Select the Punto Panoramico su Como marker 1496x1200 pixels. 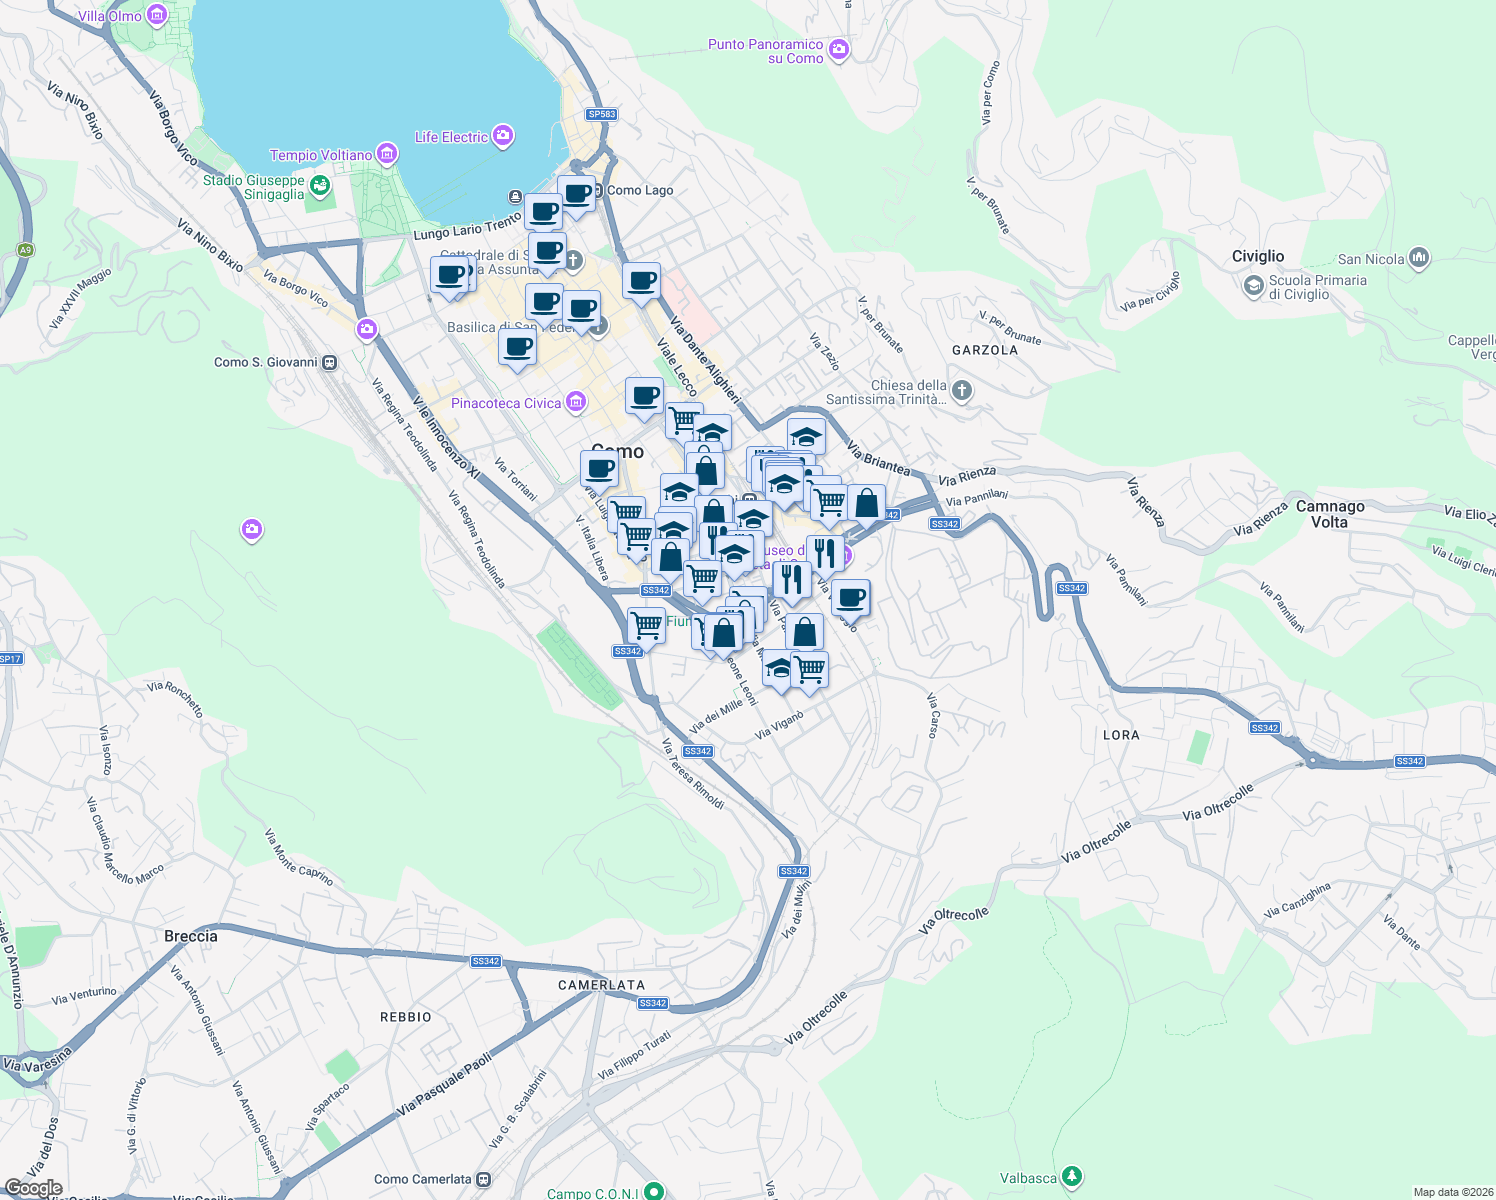(841, 49)
